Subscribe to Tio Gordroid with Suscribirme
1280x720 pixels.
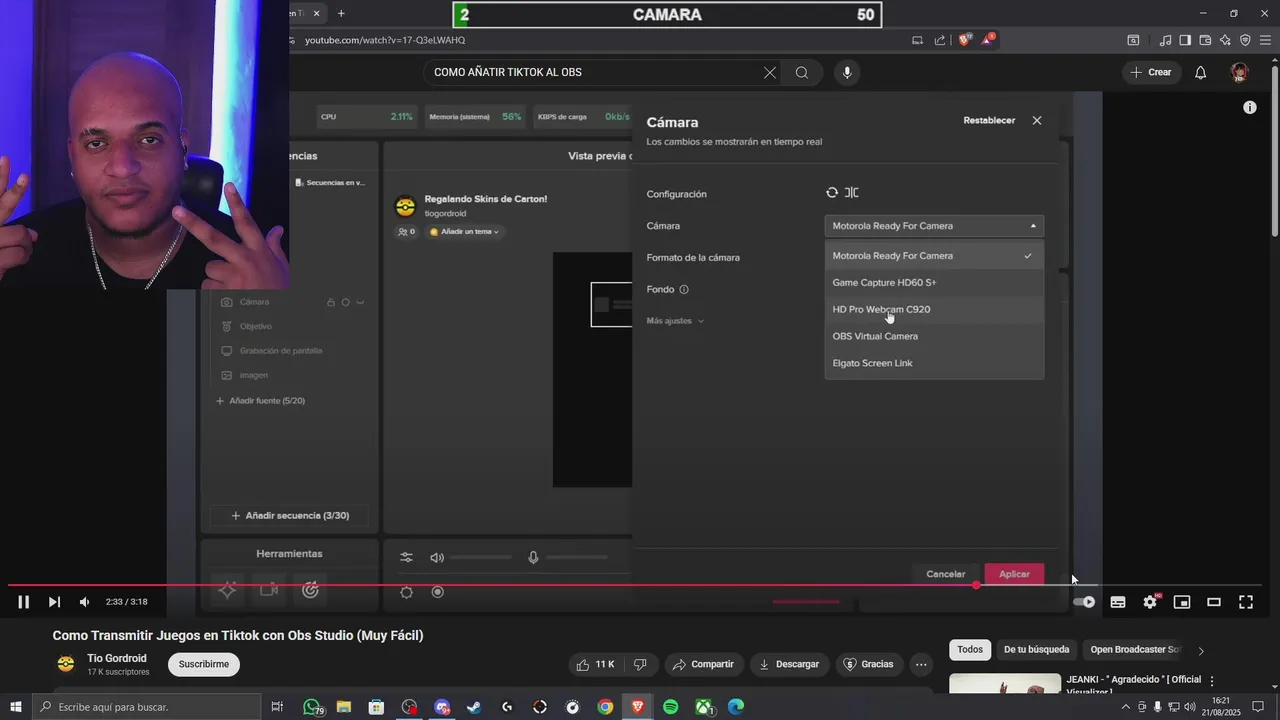coord(204,664)
